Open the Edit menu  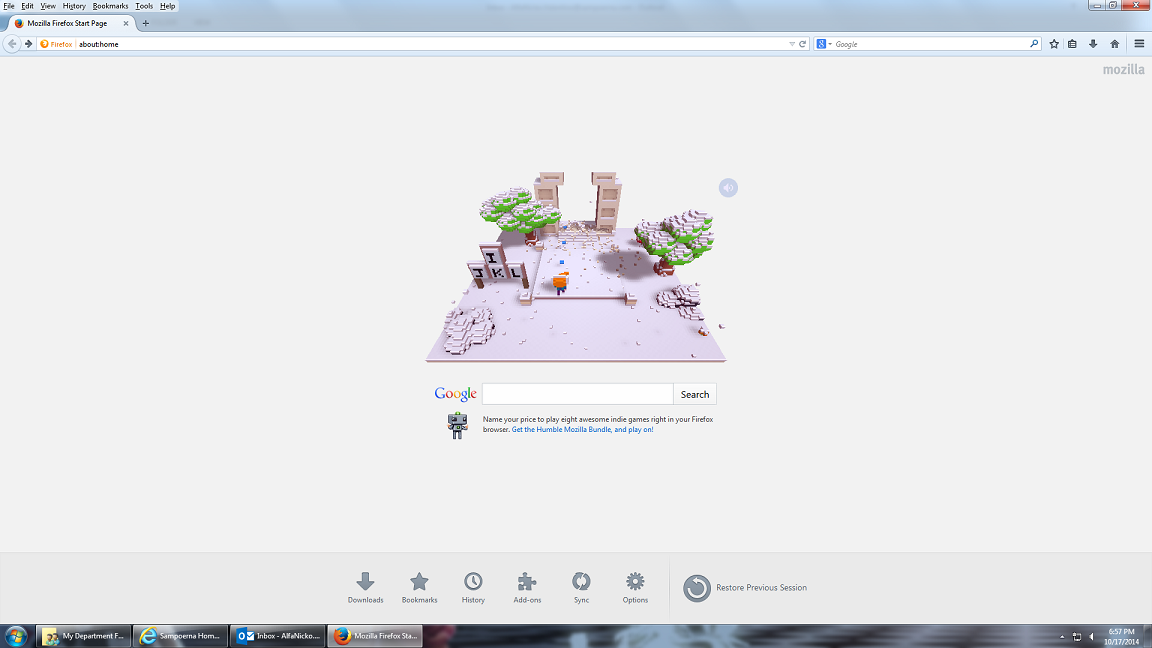(27, 6)
